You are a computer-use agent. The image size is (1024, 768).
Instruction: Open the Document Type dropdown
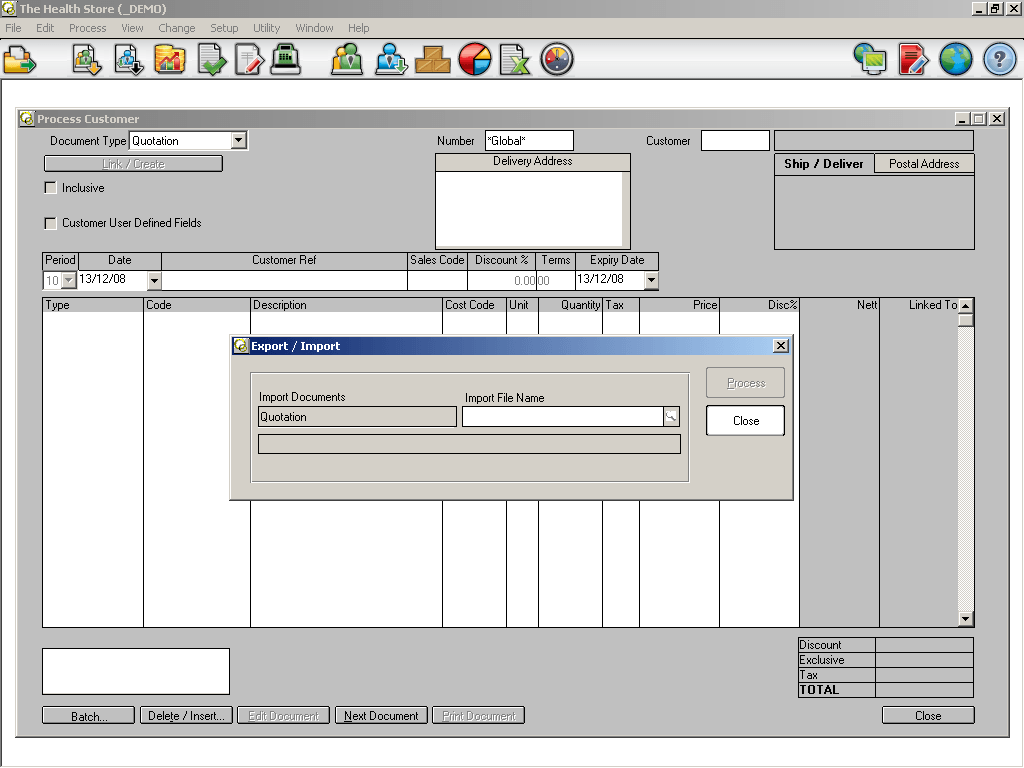[239, 140]
